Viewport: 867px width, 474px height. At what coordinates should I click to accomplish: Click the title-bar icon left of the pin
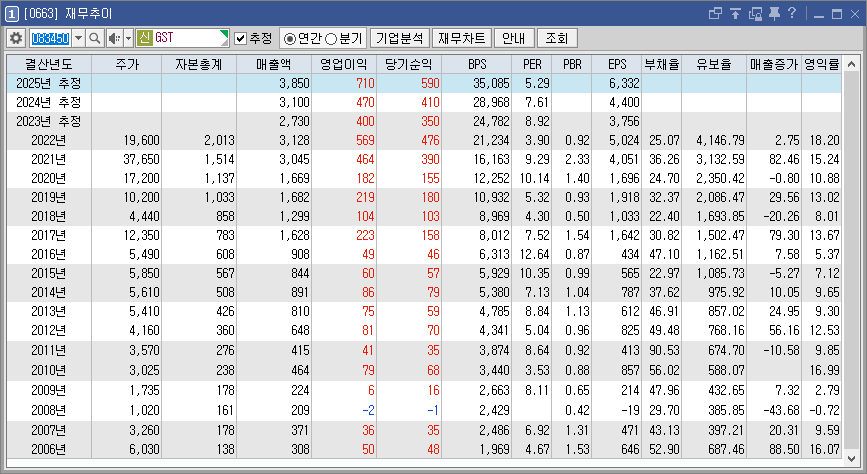[755, 13]
